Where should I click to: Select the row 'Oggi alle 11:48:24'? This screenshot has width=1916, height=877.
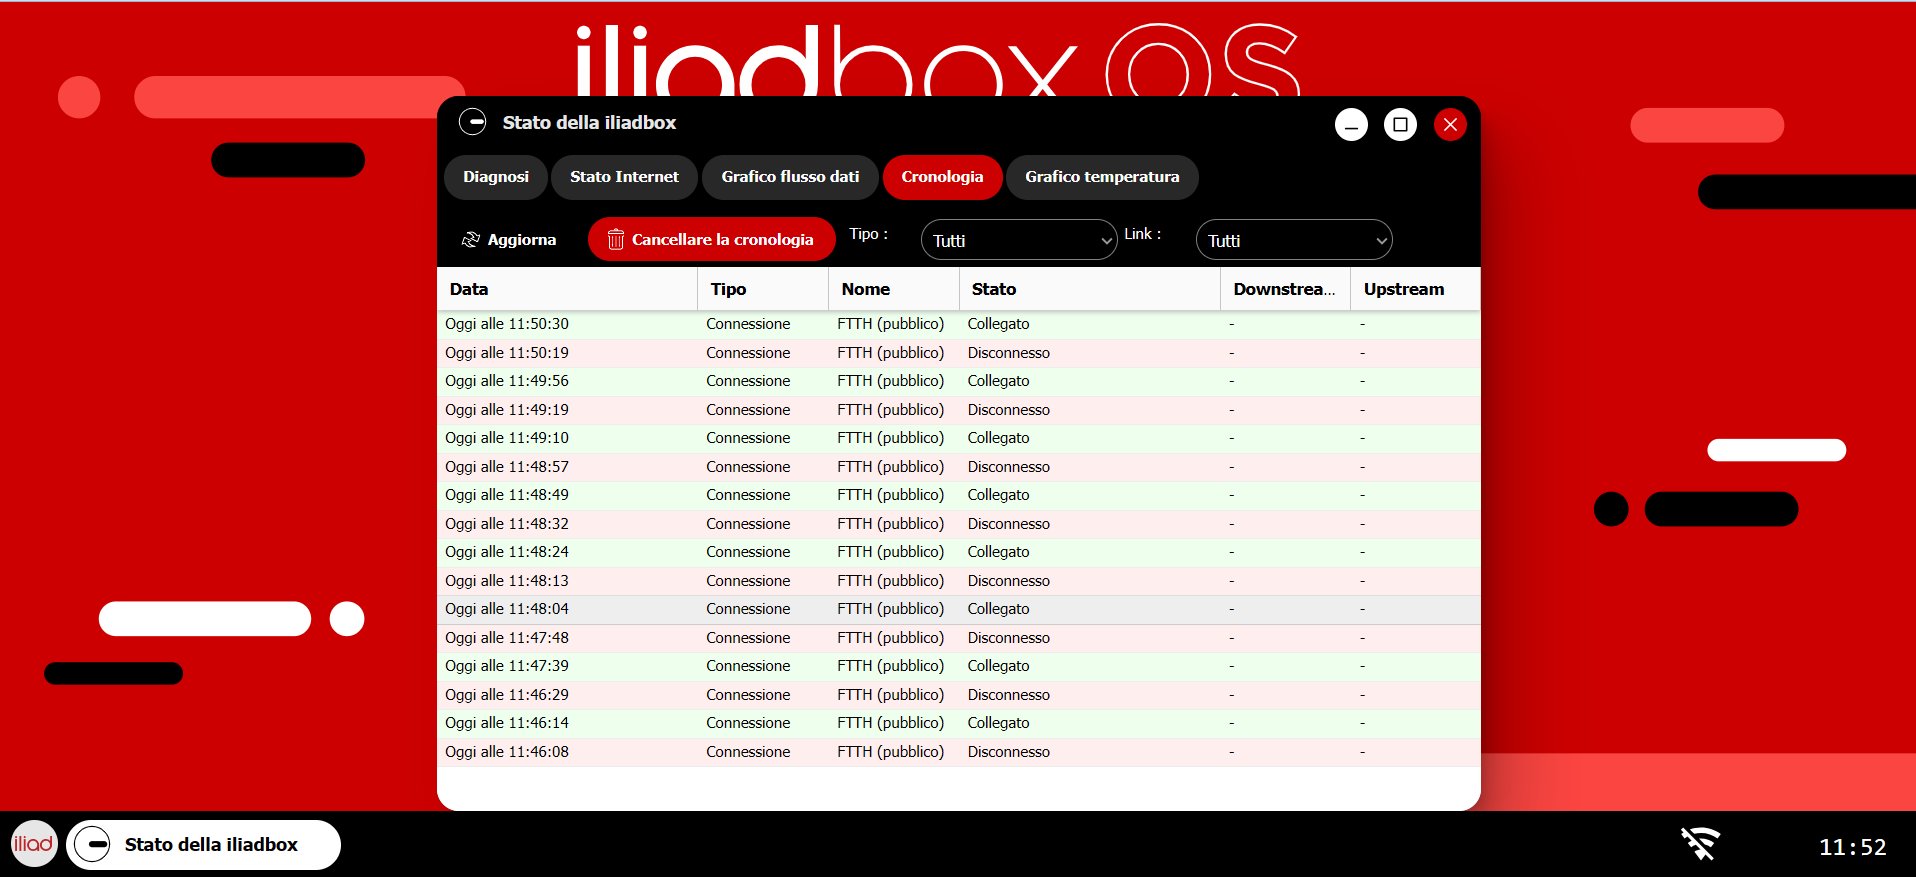[x=959, y=552]
